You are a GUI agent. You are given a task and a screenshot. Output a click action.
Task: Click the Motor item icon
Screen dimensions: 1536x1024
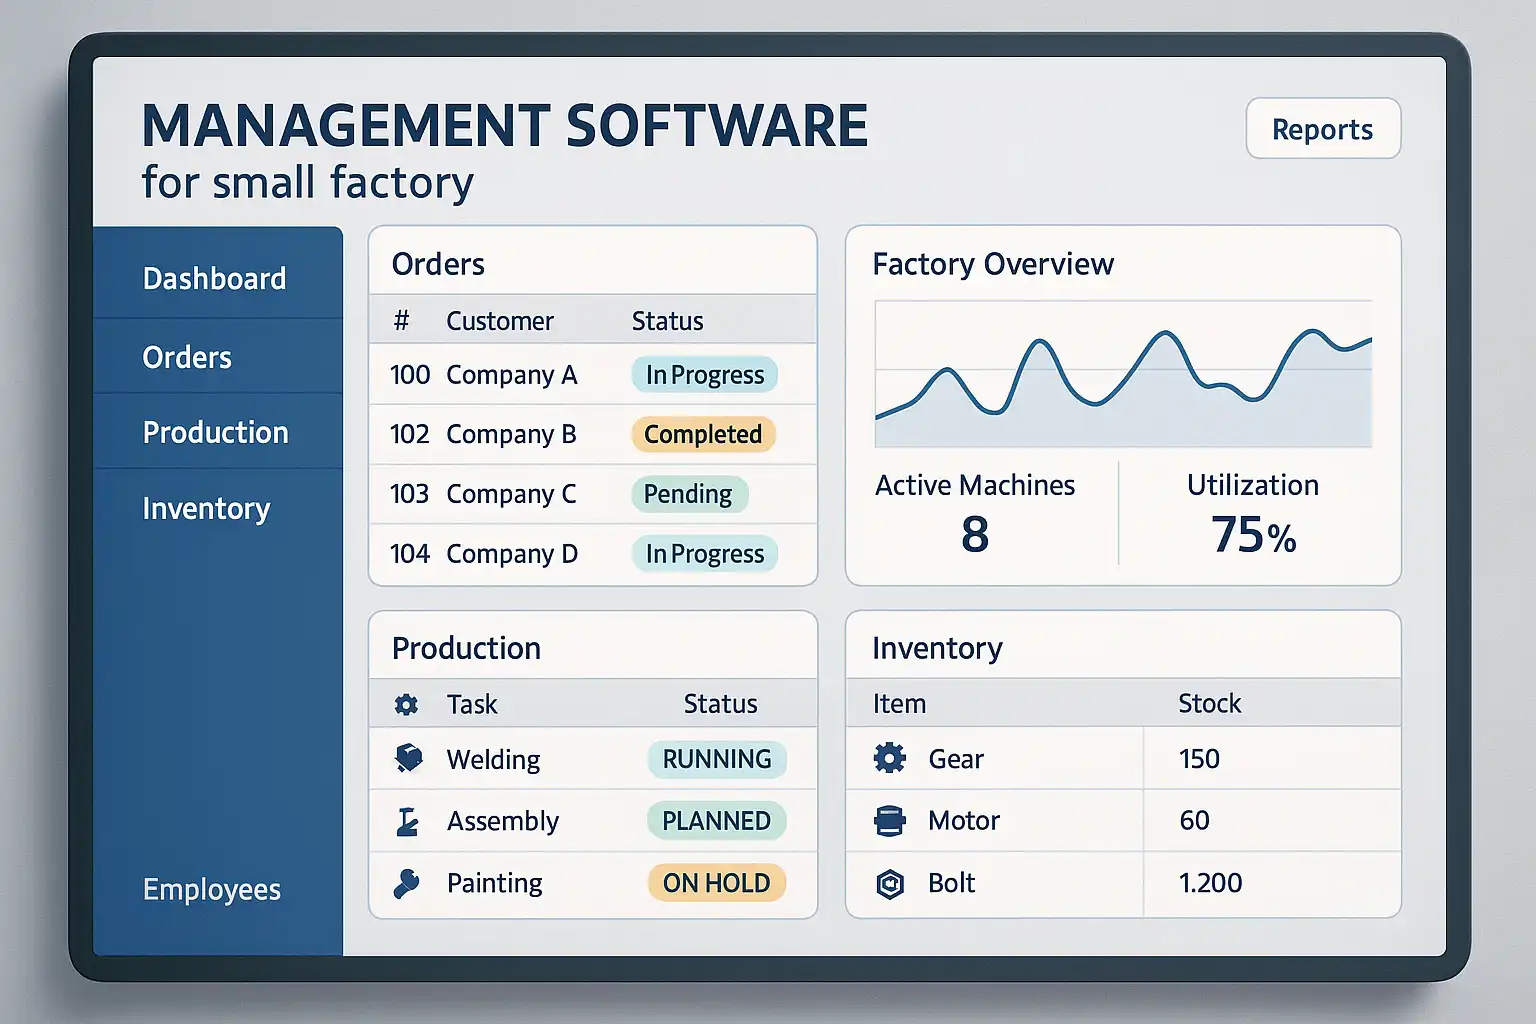tap(889, 821)
